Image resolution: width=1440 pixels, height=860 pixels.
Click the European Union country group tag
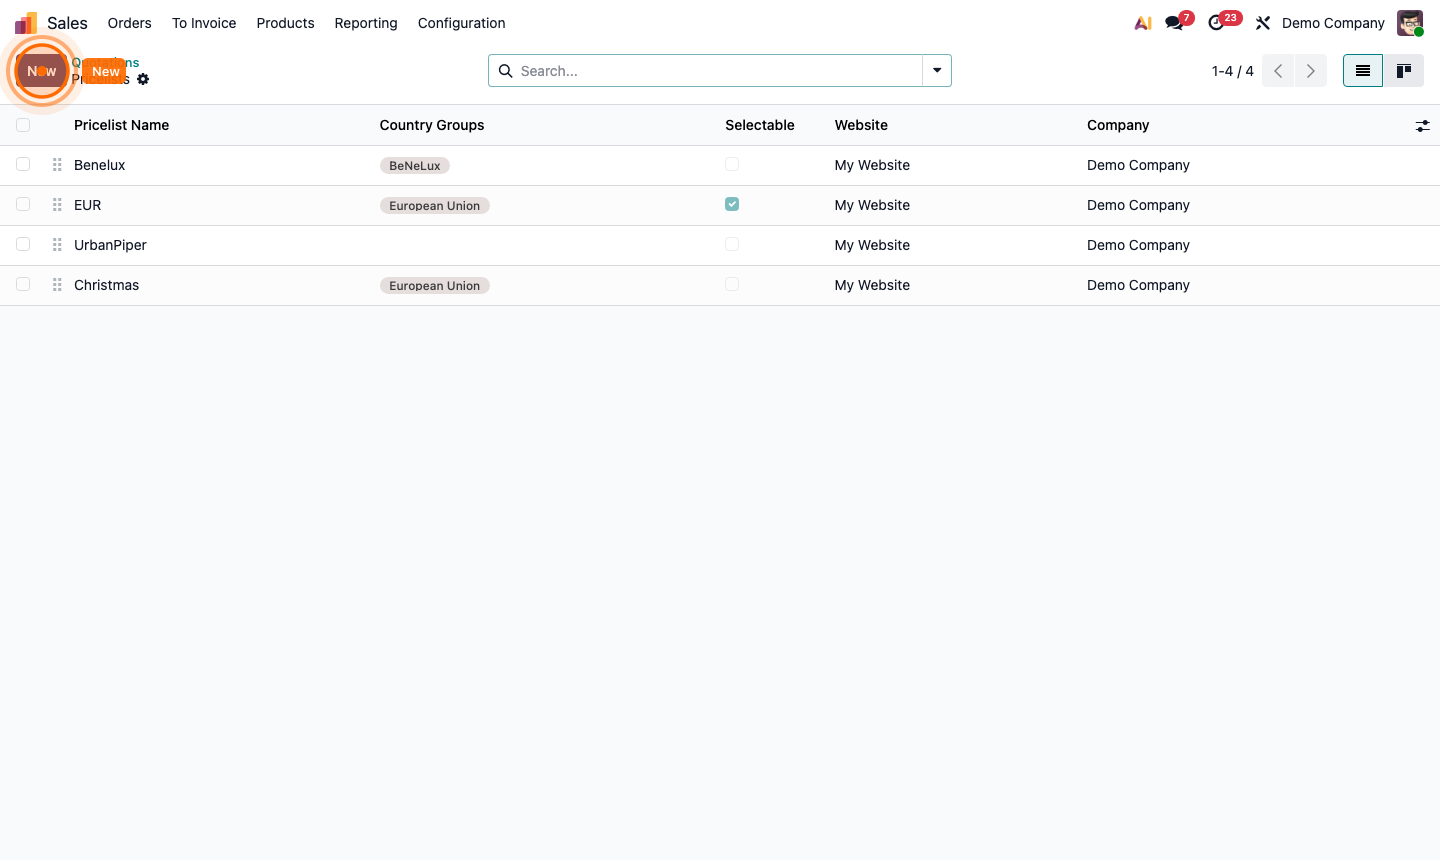[x=434, y=205]
